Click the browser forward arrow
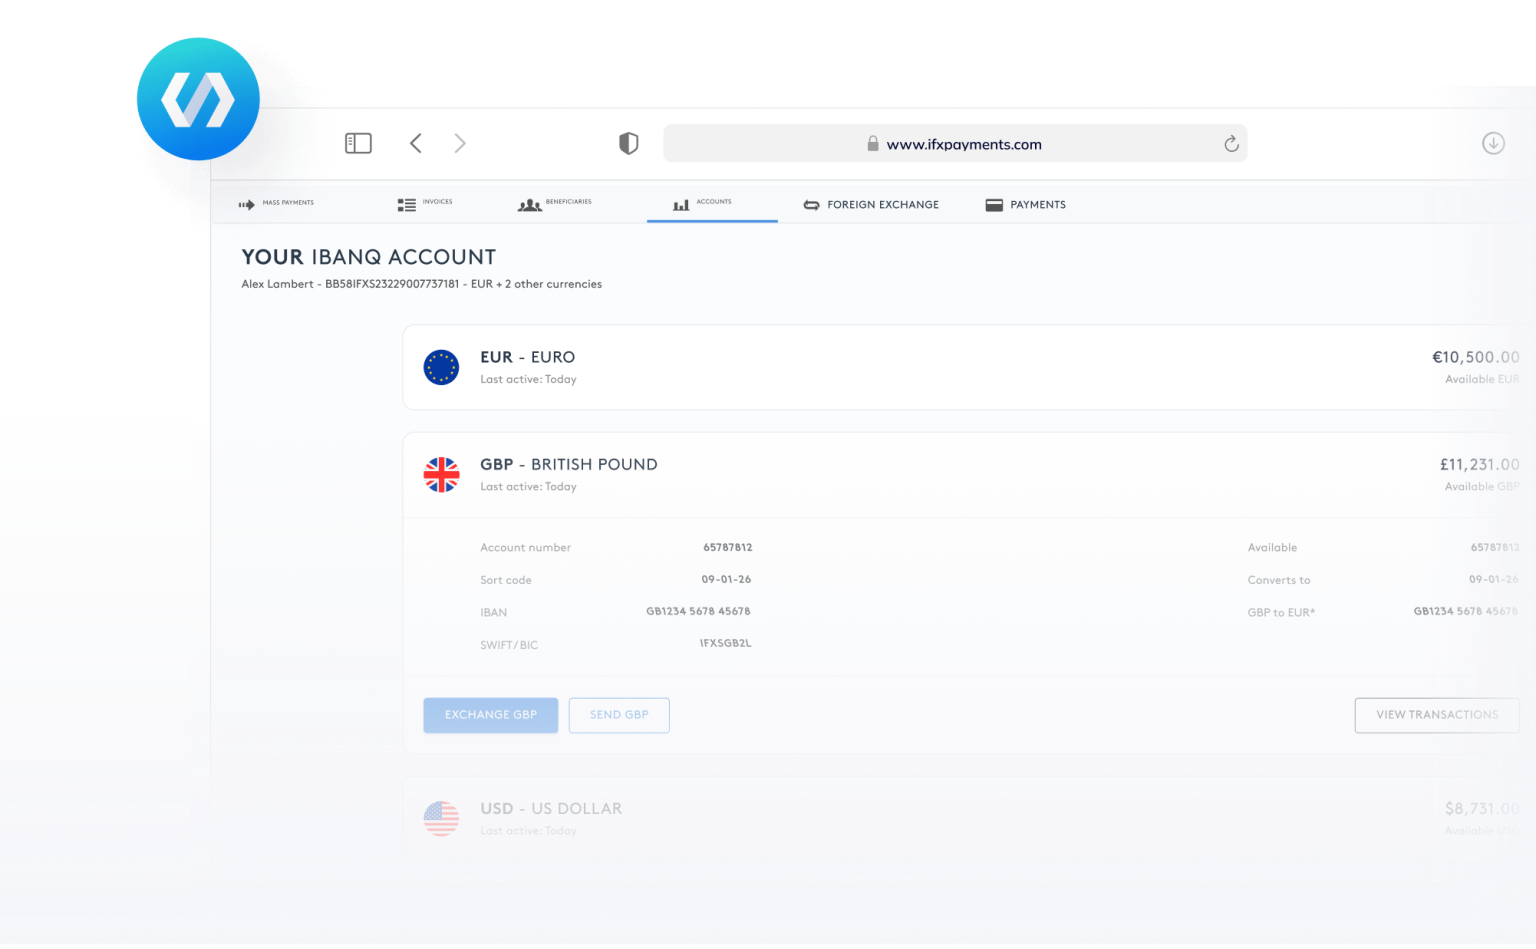Viewport: 1536px width, 949px height. pyautogui.click(x=460, y=144)
